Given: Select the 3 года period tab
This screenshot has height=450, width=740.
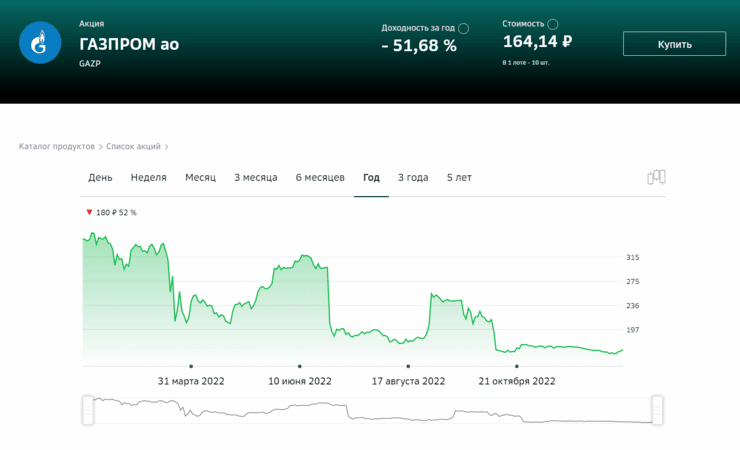Looking at the screenshot, I should [413, 177].
